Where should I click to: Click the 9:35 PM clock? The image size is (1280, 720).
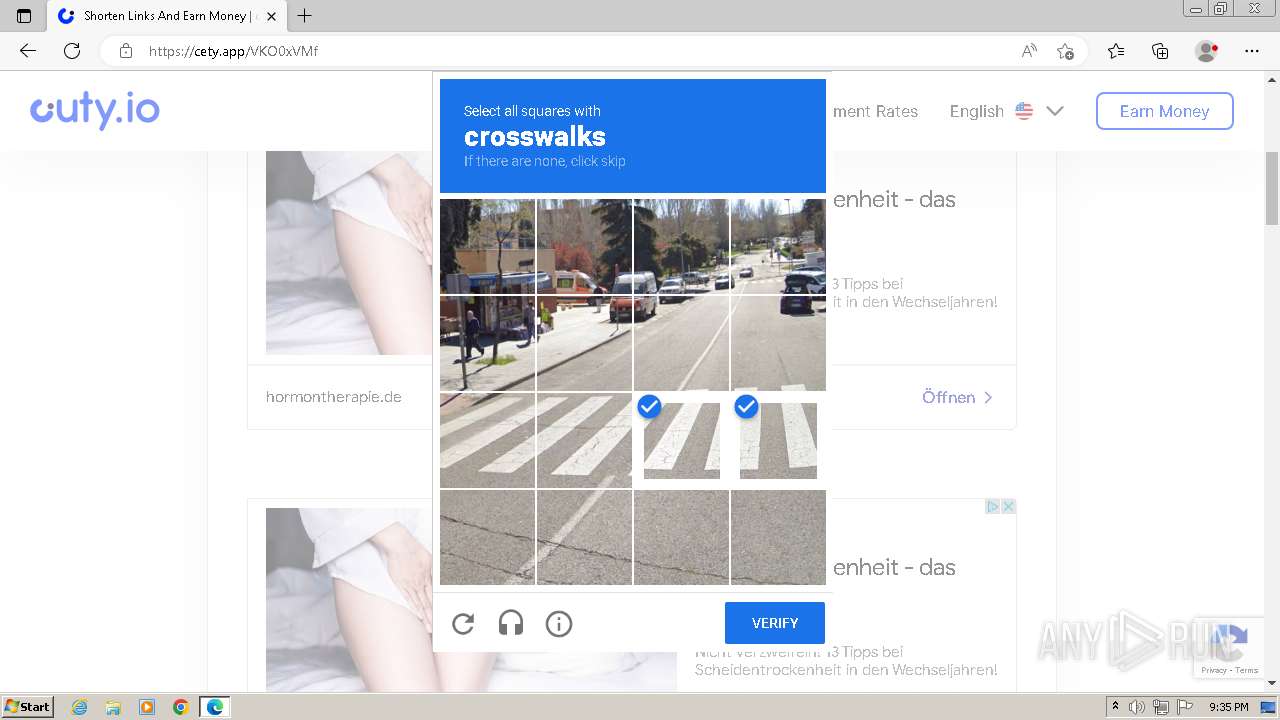[x=1229, y=707]
